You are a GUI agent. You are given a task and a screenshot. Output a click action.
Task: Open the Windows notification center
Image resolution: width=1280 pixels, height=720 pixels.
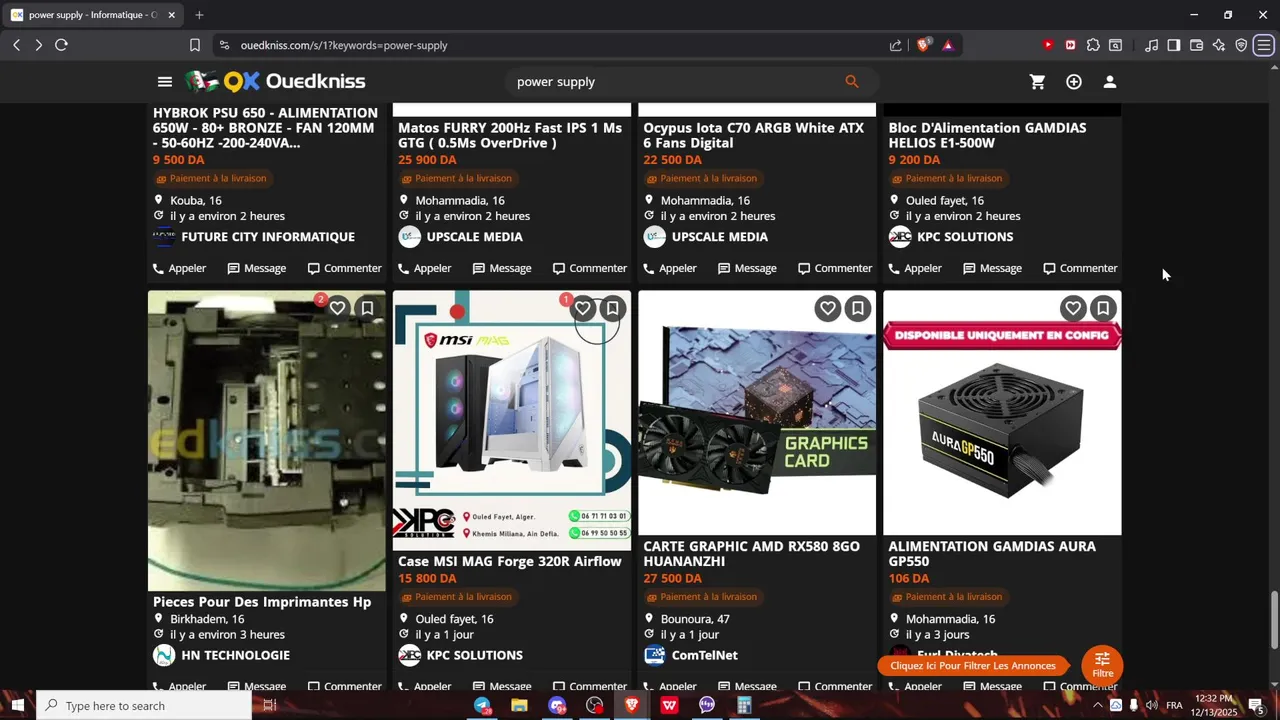click(1256, 705)
